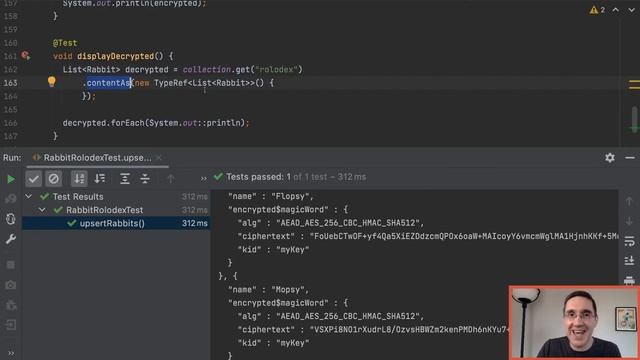
Task: Select the upsertRabbits() test row
Action: pyautogui.click(x=116, y=223)
